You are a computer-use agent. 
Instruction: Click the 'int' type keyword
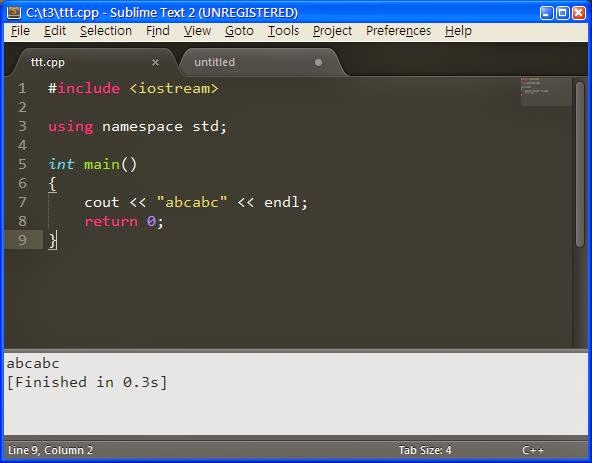pos(61,164)
